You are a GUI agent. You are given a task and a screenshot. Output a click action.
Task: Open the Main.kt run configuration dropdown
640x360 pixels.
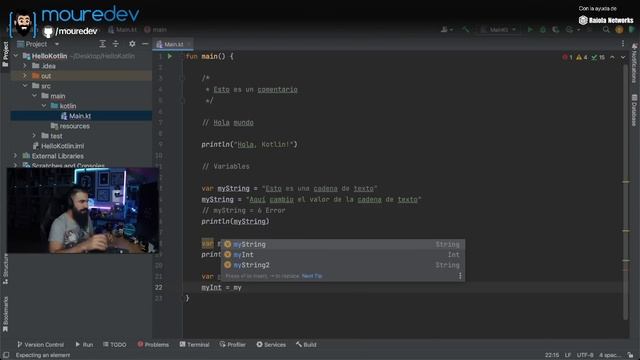[x=498, y=29]
